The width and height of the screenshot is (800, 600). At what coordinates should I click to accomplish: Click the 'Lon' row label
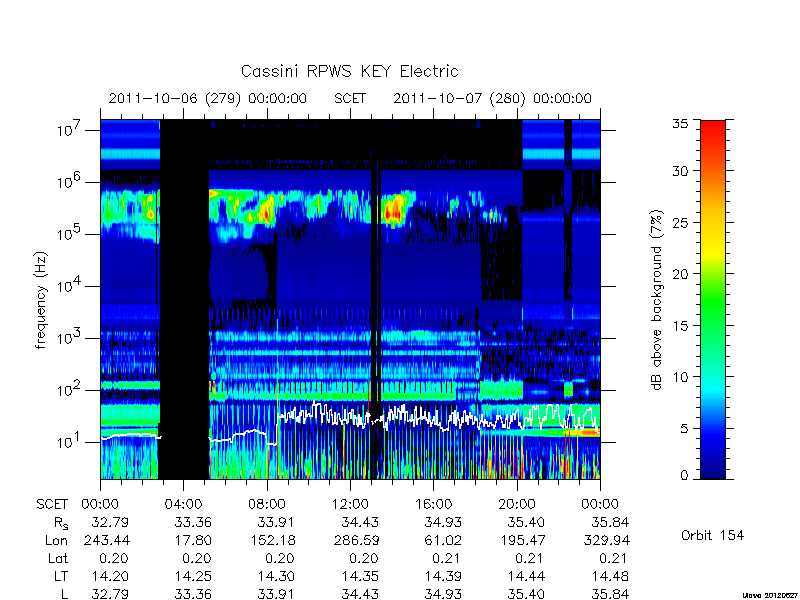(56, 540)
